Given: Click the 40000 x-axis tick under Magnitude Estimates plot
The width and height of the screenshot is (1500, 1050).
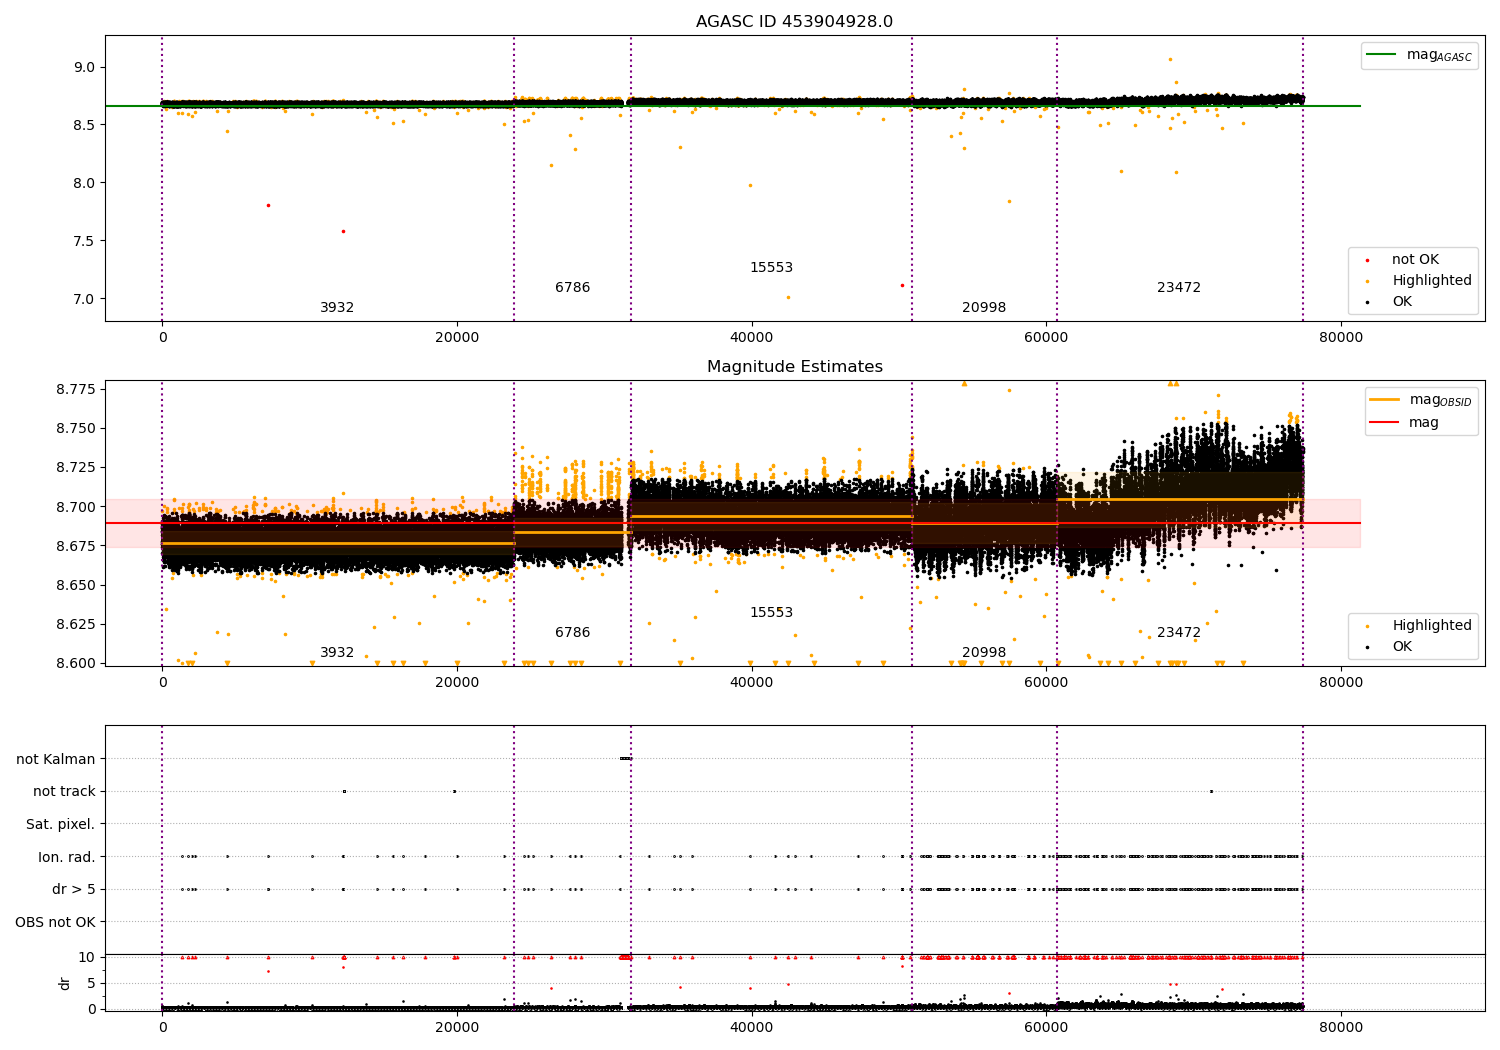Looking at the screenshot, I should click(751, 683).
